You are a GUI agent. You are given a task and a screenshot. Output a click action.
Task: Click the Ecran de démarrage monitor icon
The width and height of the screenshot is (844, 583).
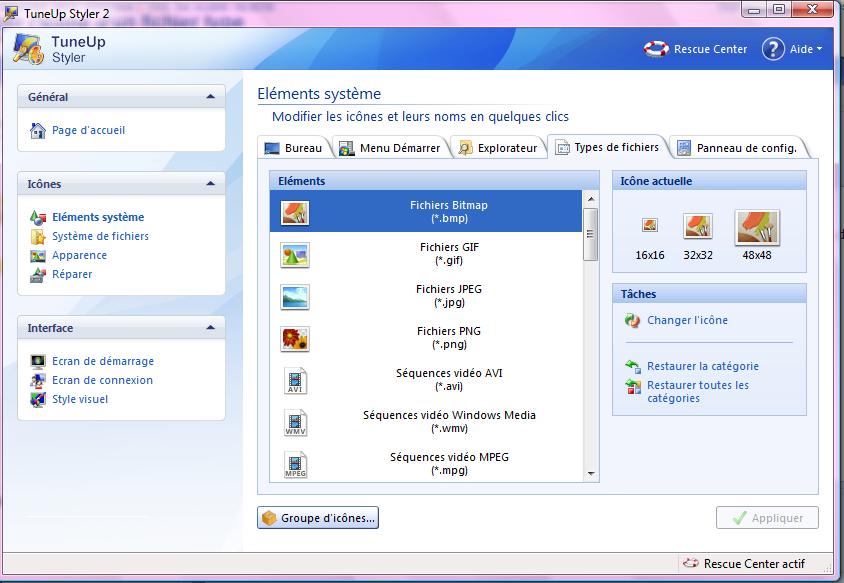coord(38,361)
